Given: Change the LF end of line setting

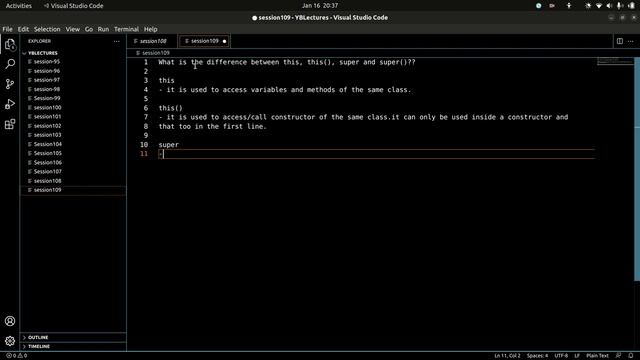Looking at the screenshot, I should click(x=577, y=356).
